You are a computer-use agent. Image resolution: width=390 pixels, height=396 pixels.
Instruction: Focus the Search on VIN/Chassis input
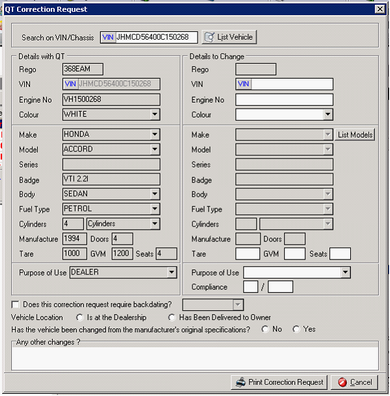point(149,37)
